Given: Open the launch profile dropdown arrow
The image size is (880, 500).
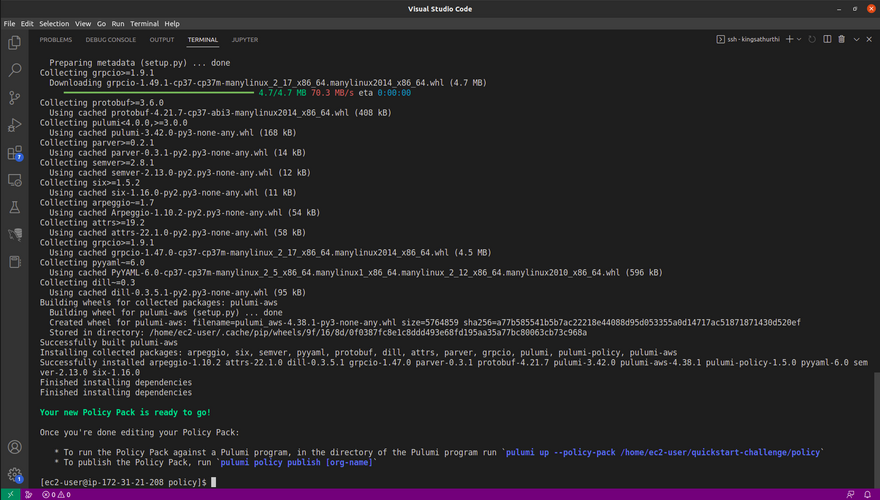Looking at the screenshot, I should tap(800, 39).
